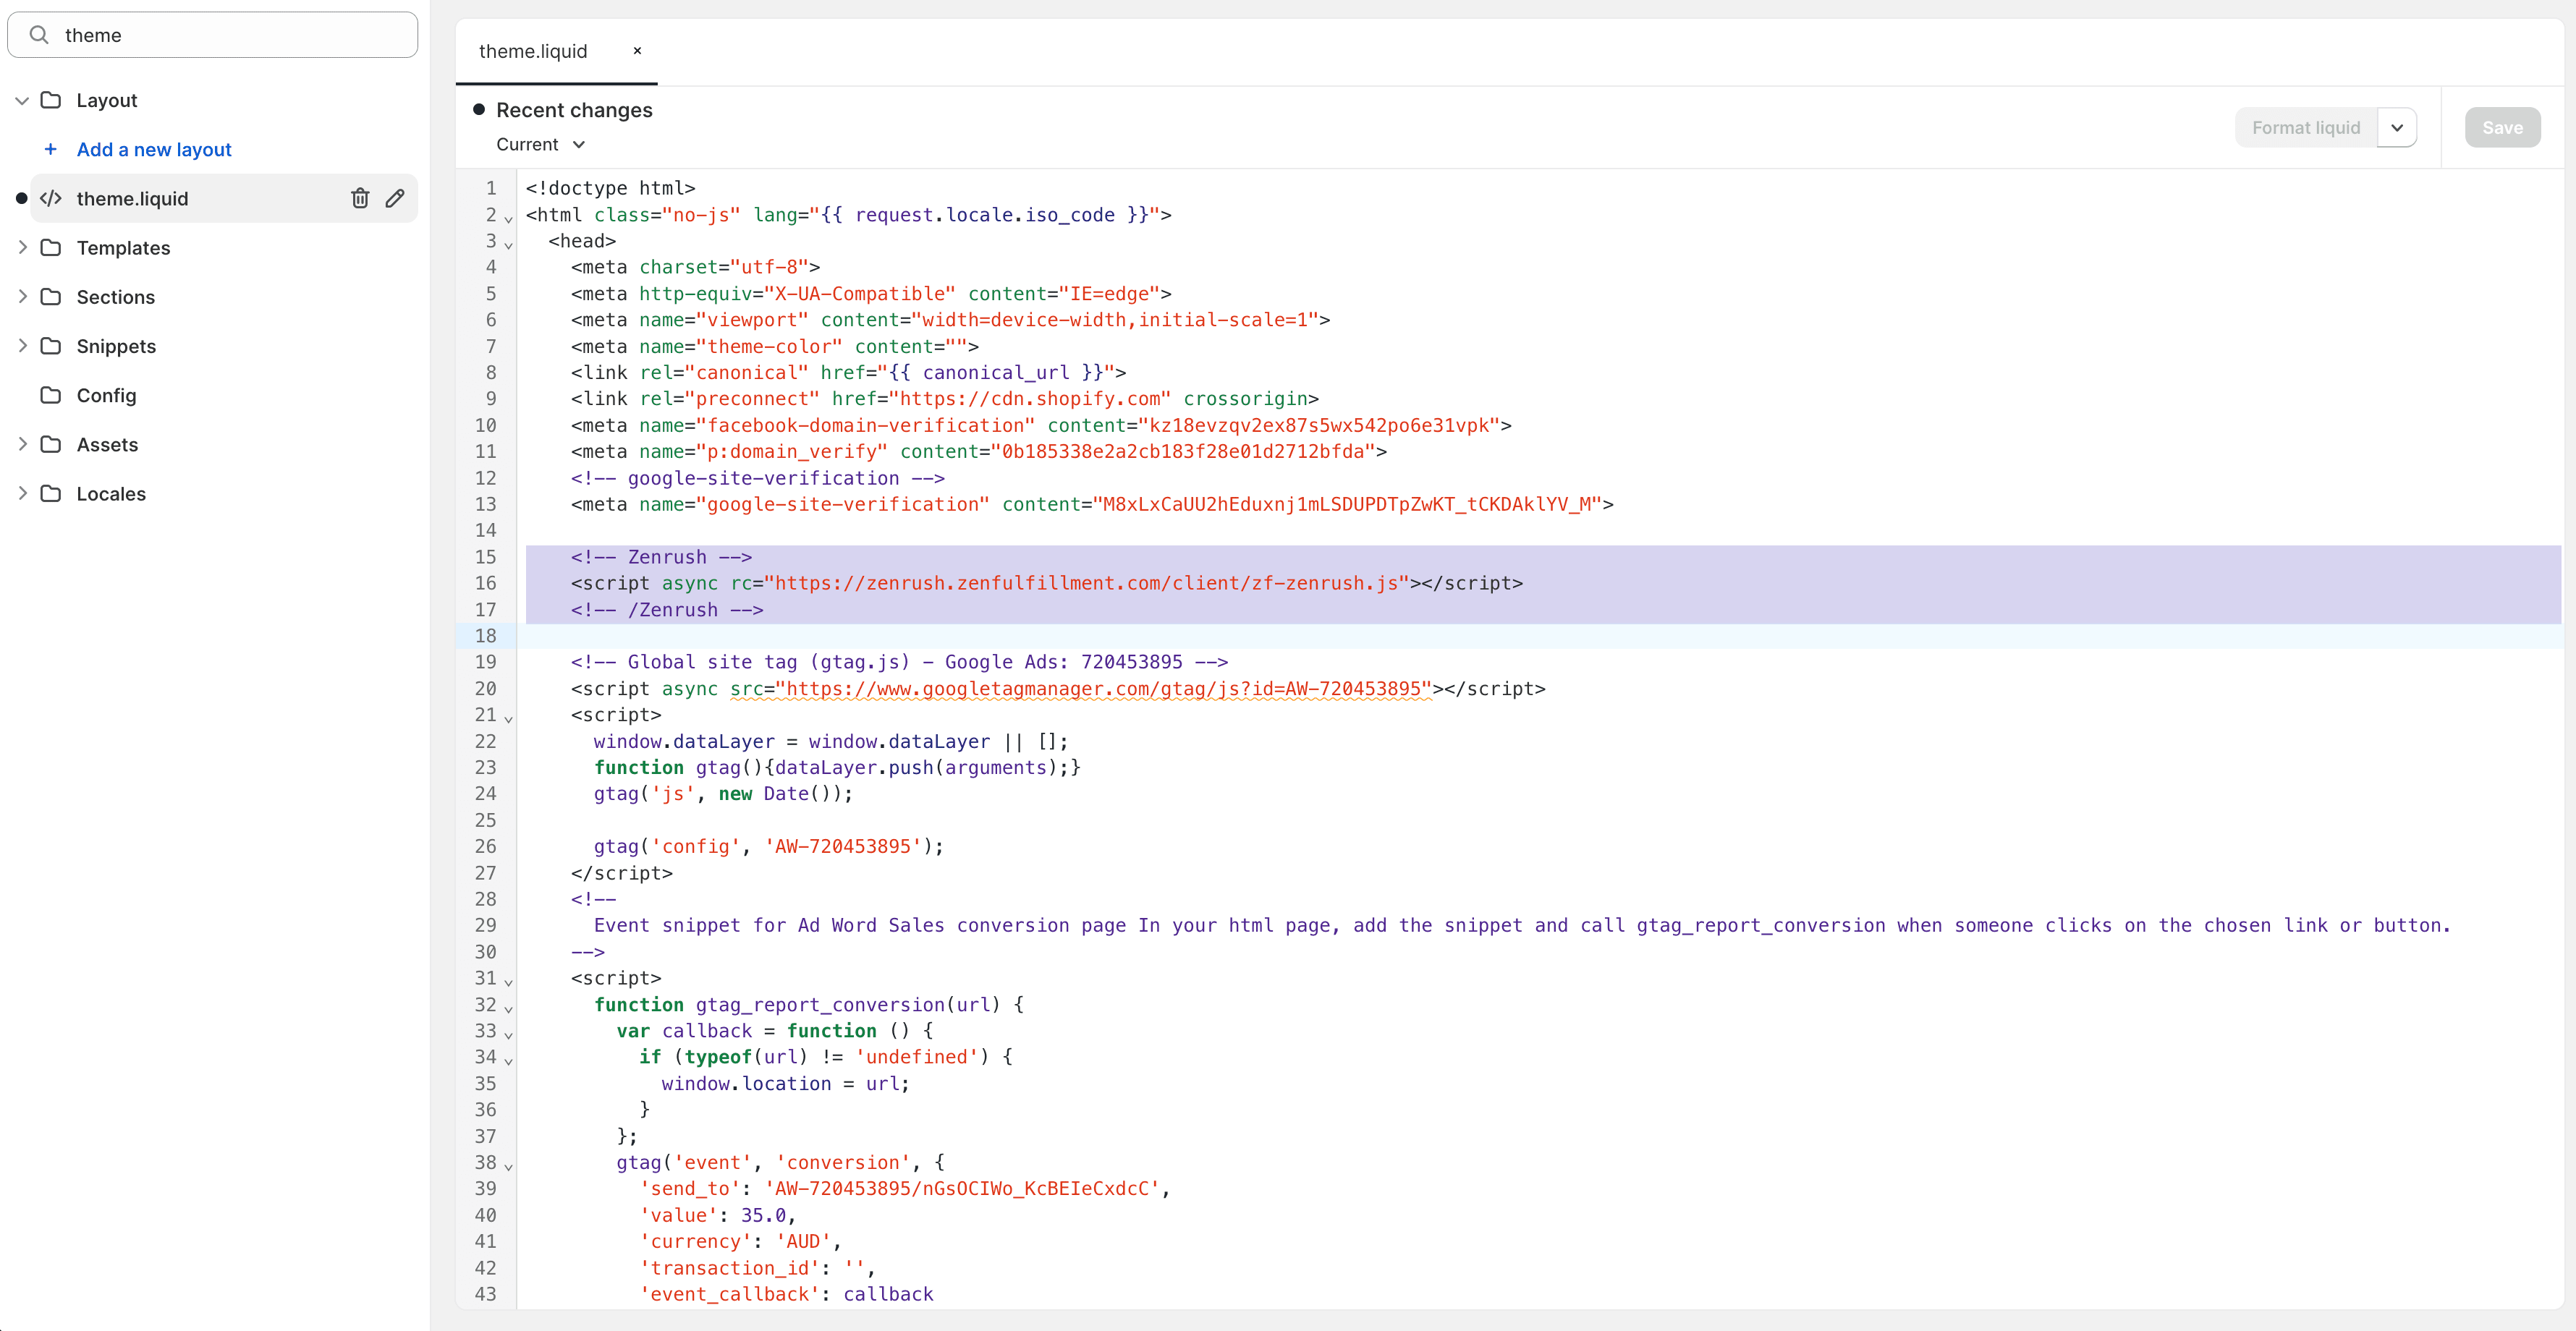Viewport: 2576px width, 1331px height.
Task: Click the Templates folder icon
Action: pos(50,247)
